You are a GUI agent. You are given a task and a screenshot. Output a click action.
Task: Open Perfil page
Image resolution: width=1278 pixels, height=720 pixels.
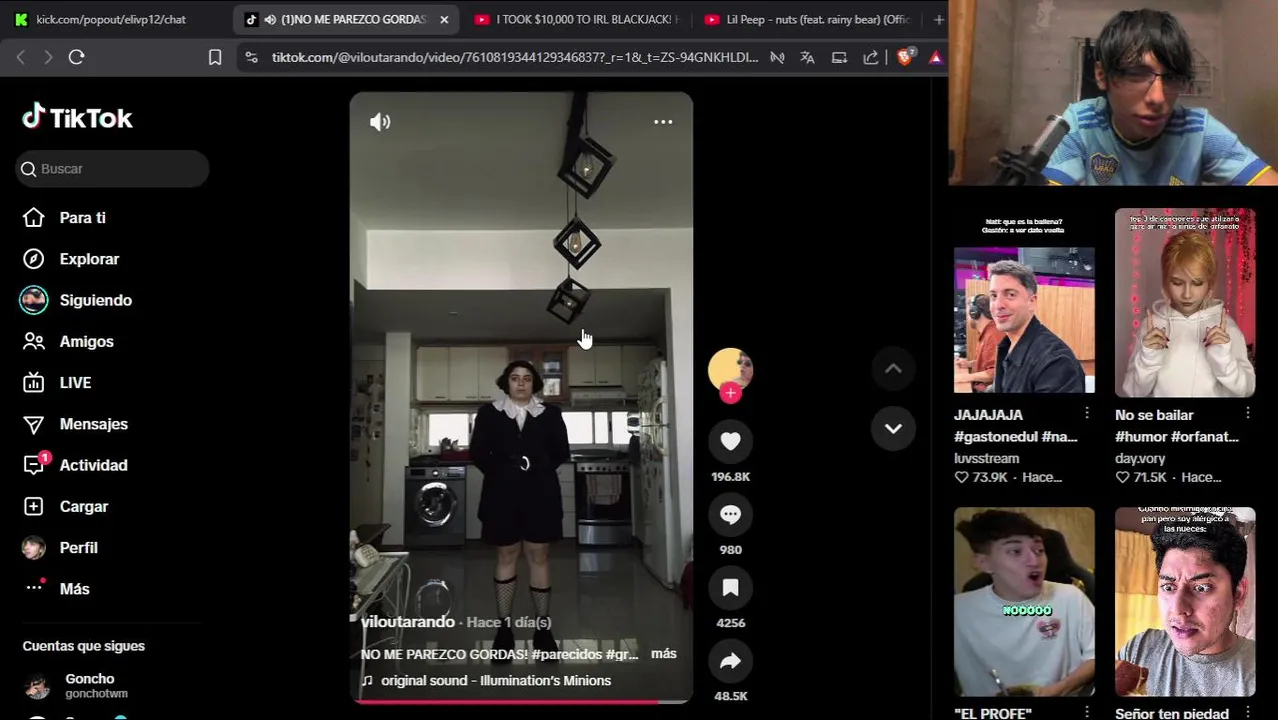[x=78, y=548]
